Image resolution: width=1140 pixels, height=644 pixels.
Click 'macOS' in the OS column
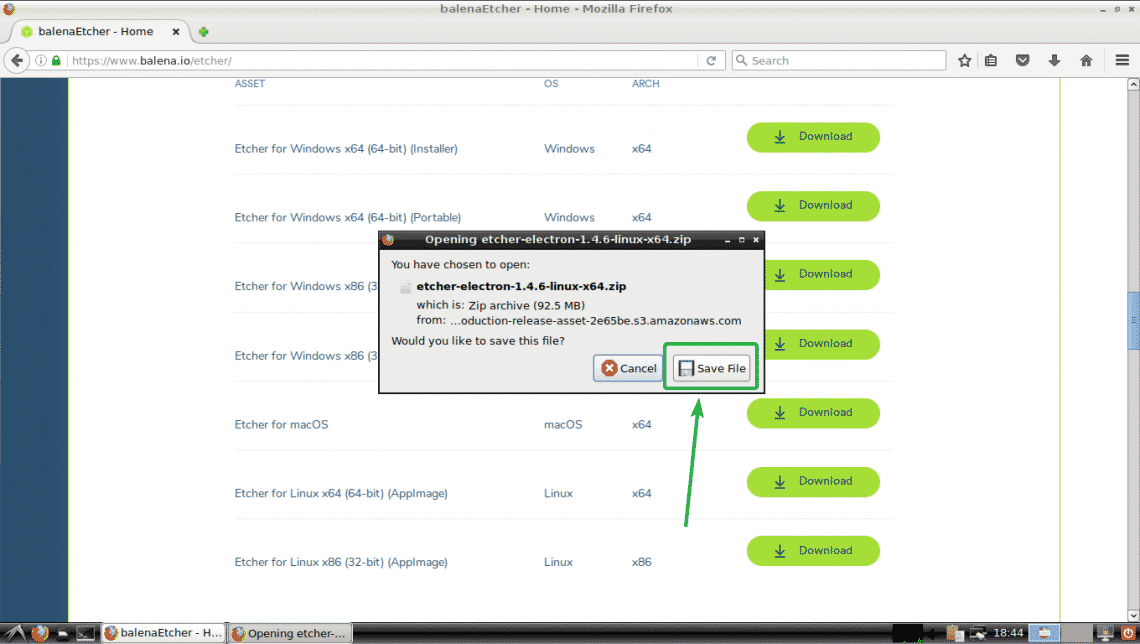(563, 424)
